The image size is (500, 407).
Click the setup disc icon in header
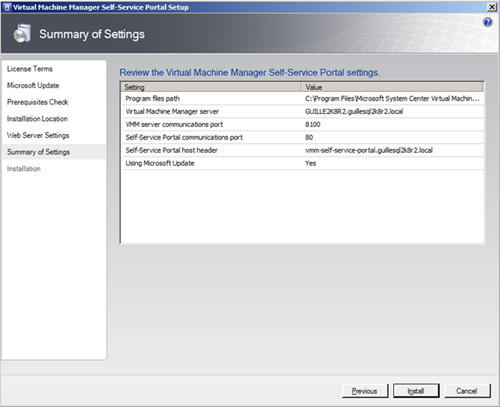(22, 33)
